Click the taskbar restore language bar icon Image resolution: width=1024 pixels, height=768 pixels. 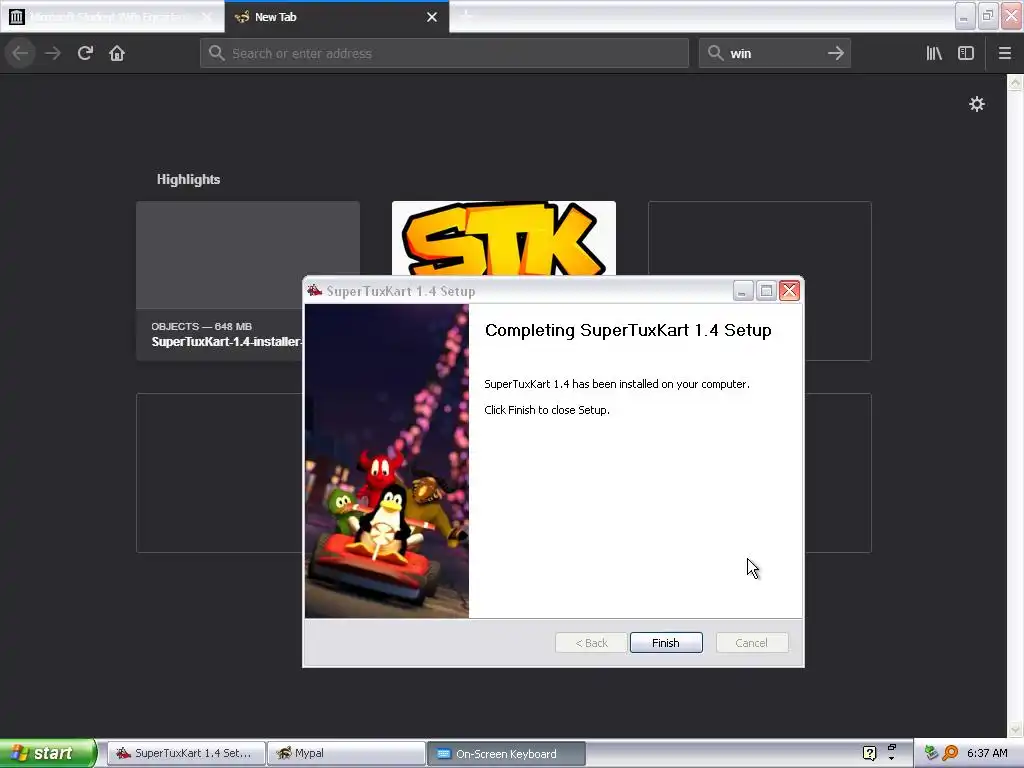coord(891,747)
